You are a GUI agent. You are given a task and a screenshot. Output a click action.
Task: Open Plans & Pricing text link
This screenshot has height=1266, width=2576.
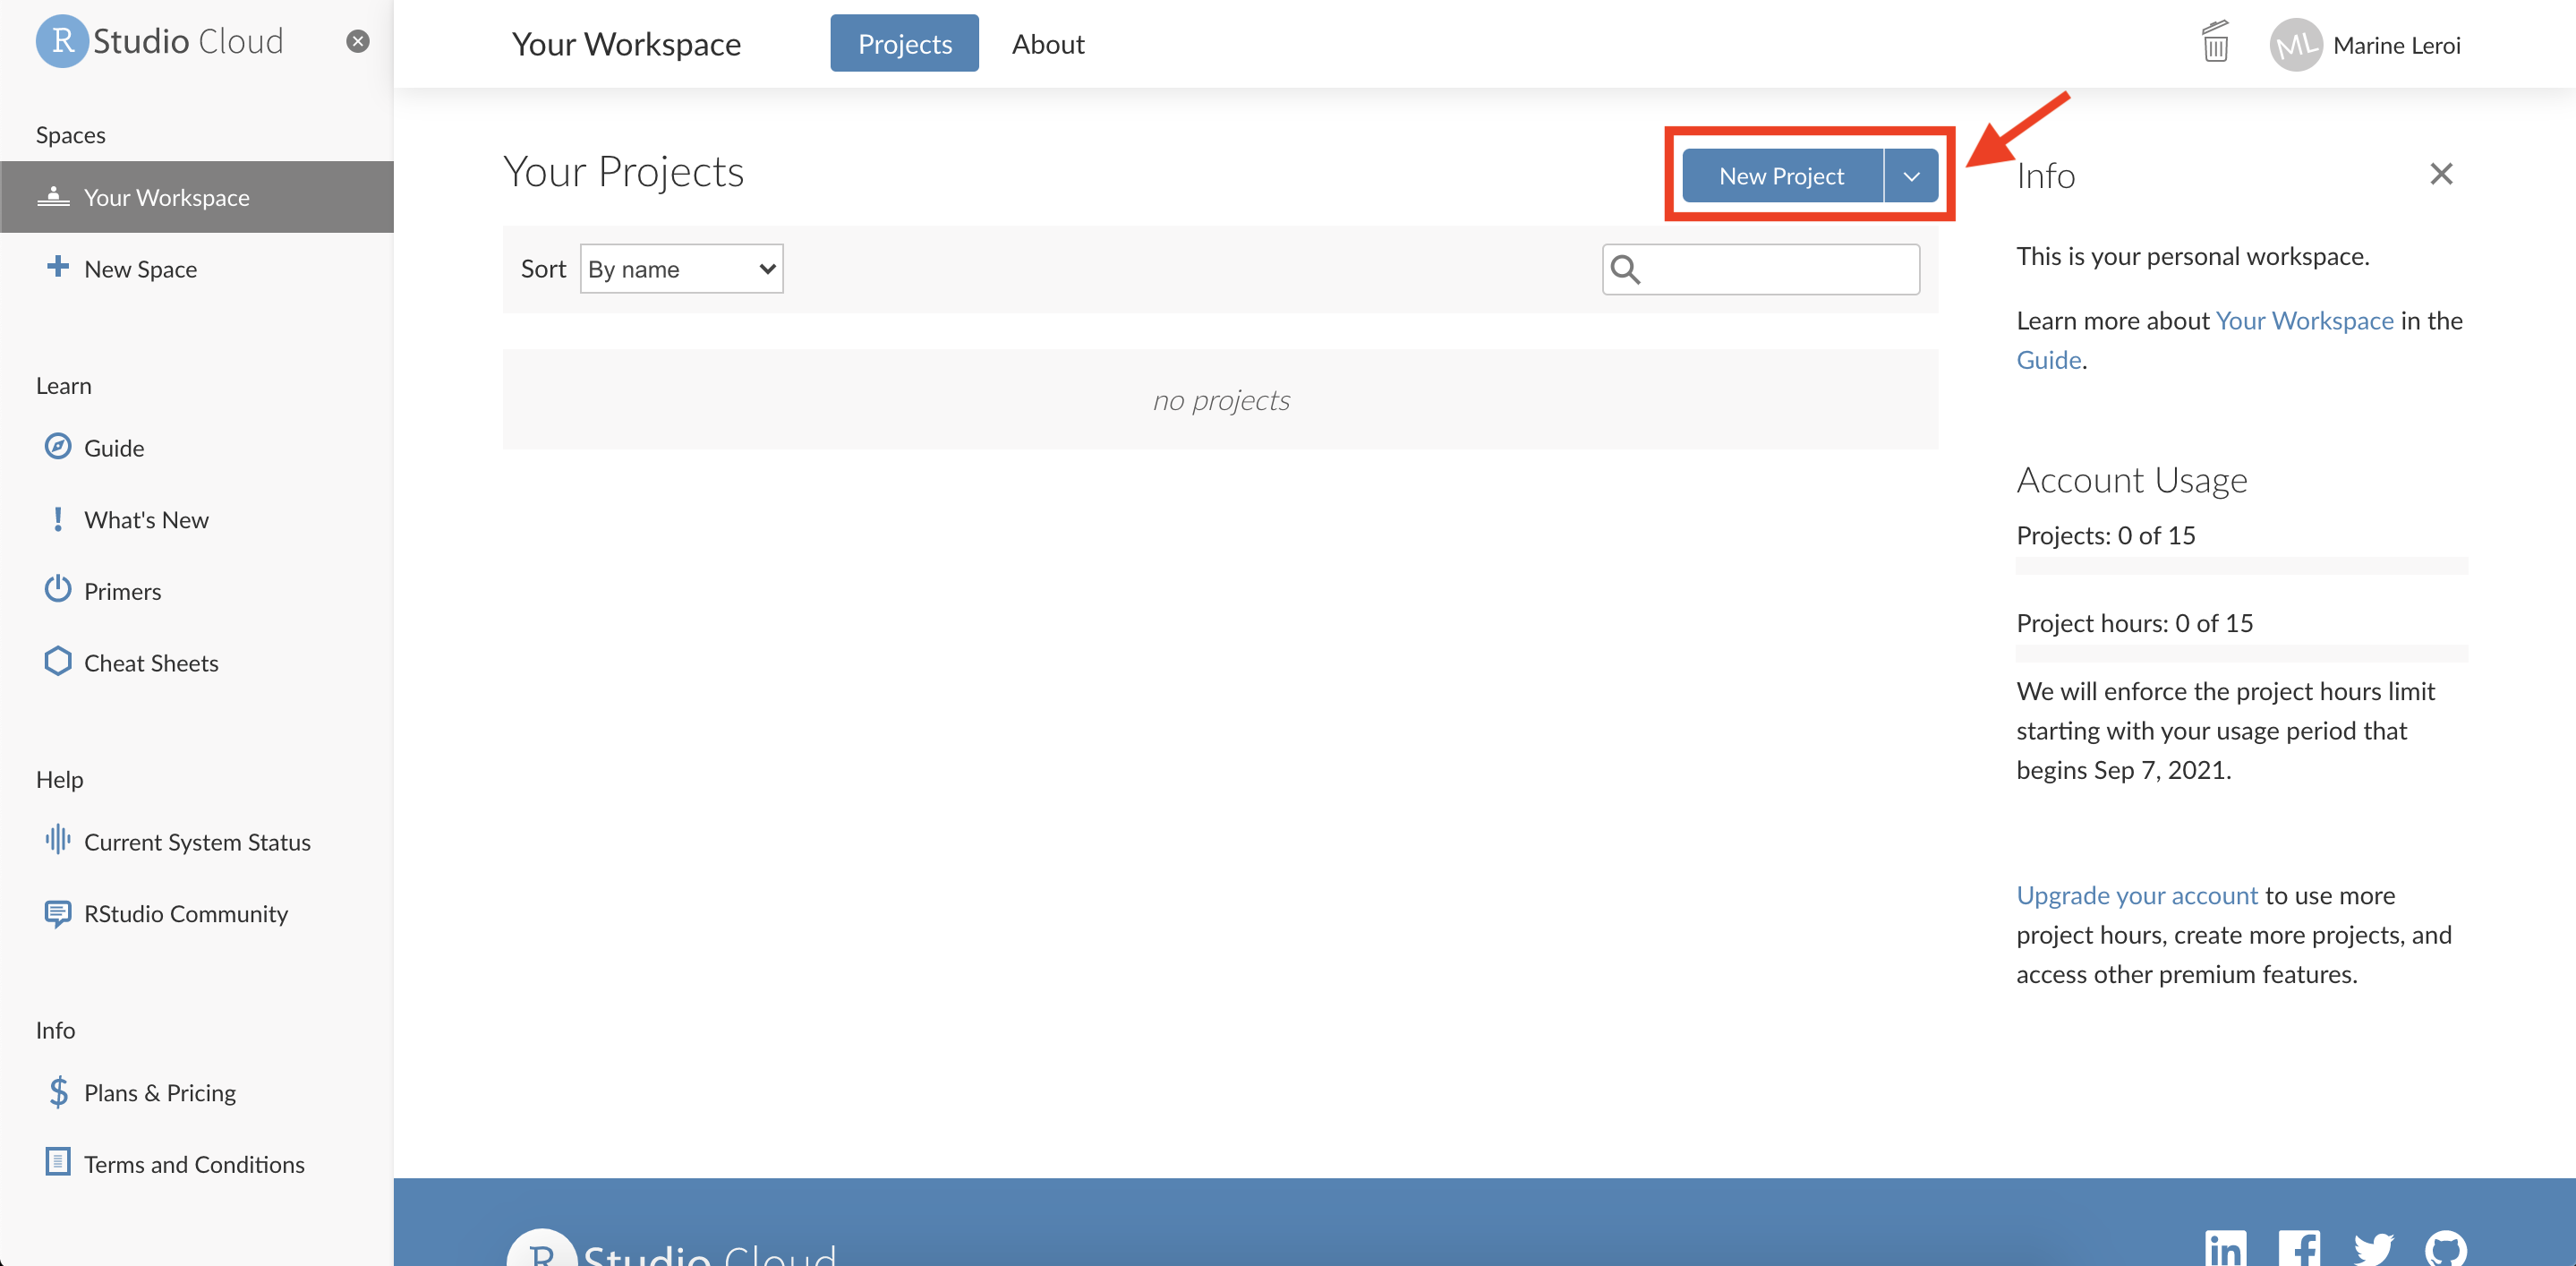point(160,1093)
